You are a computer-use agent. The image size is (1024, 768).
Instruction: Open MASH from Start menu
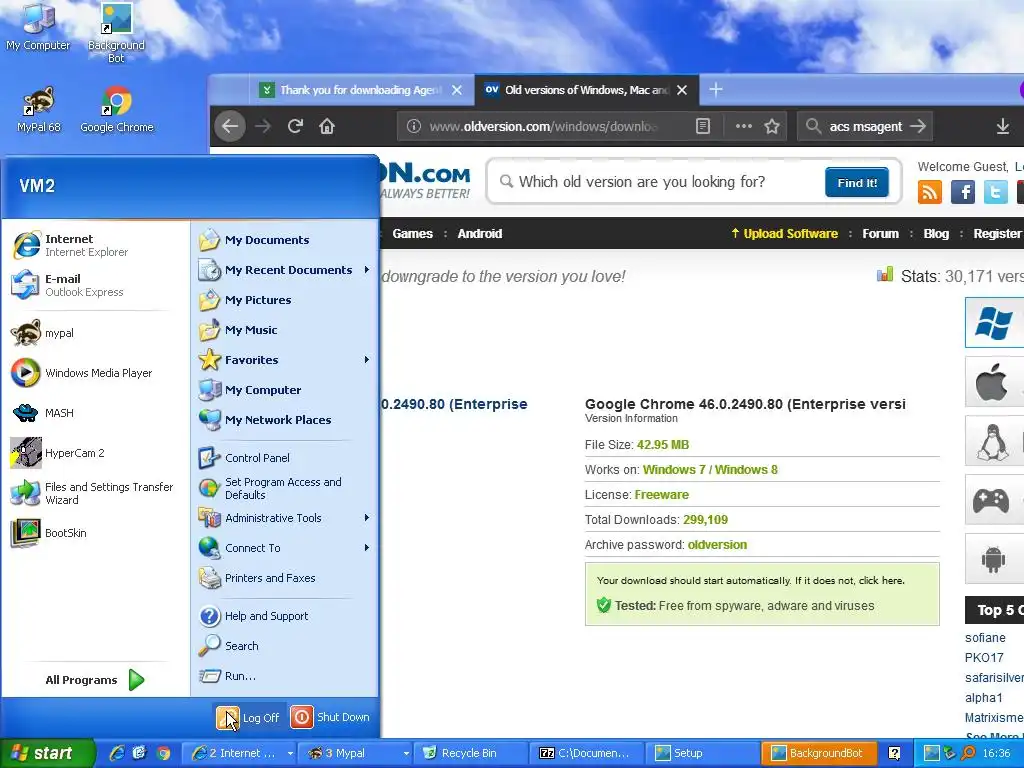(x=95, y=413)
